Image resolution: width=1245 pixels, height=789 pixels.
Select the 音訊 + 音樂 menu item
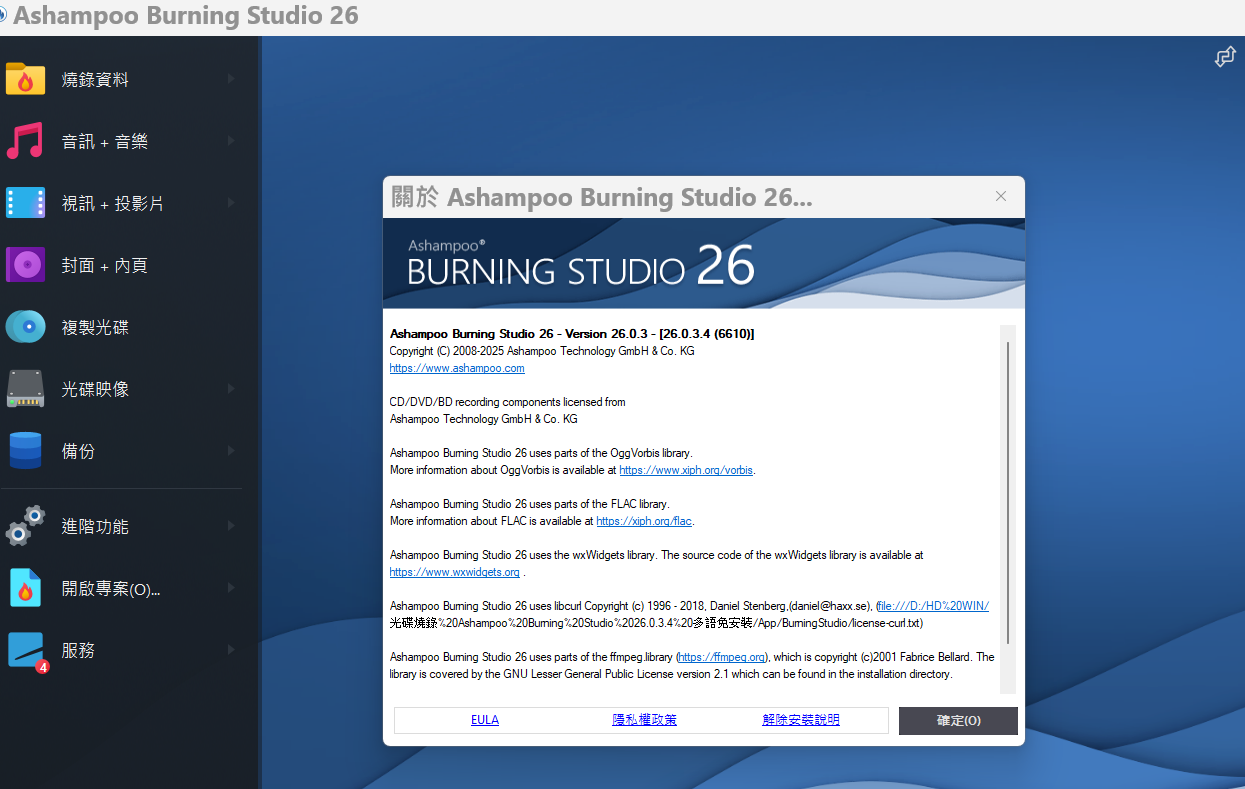tap(122, 141)
